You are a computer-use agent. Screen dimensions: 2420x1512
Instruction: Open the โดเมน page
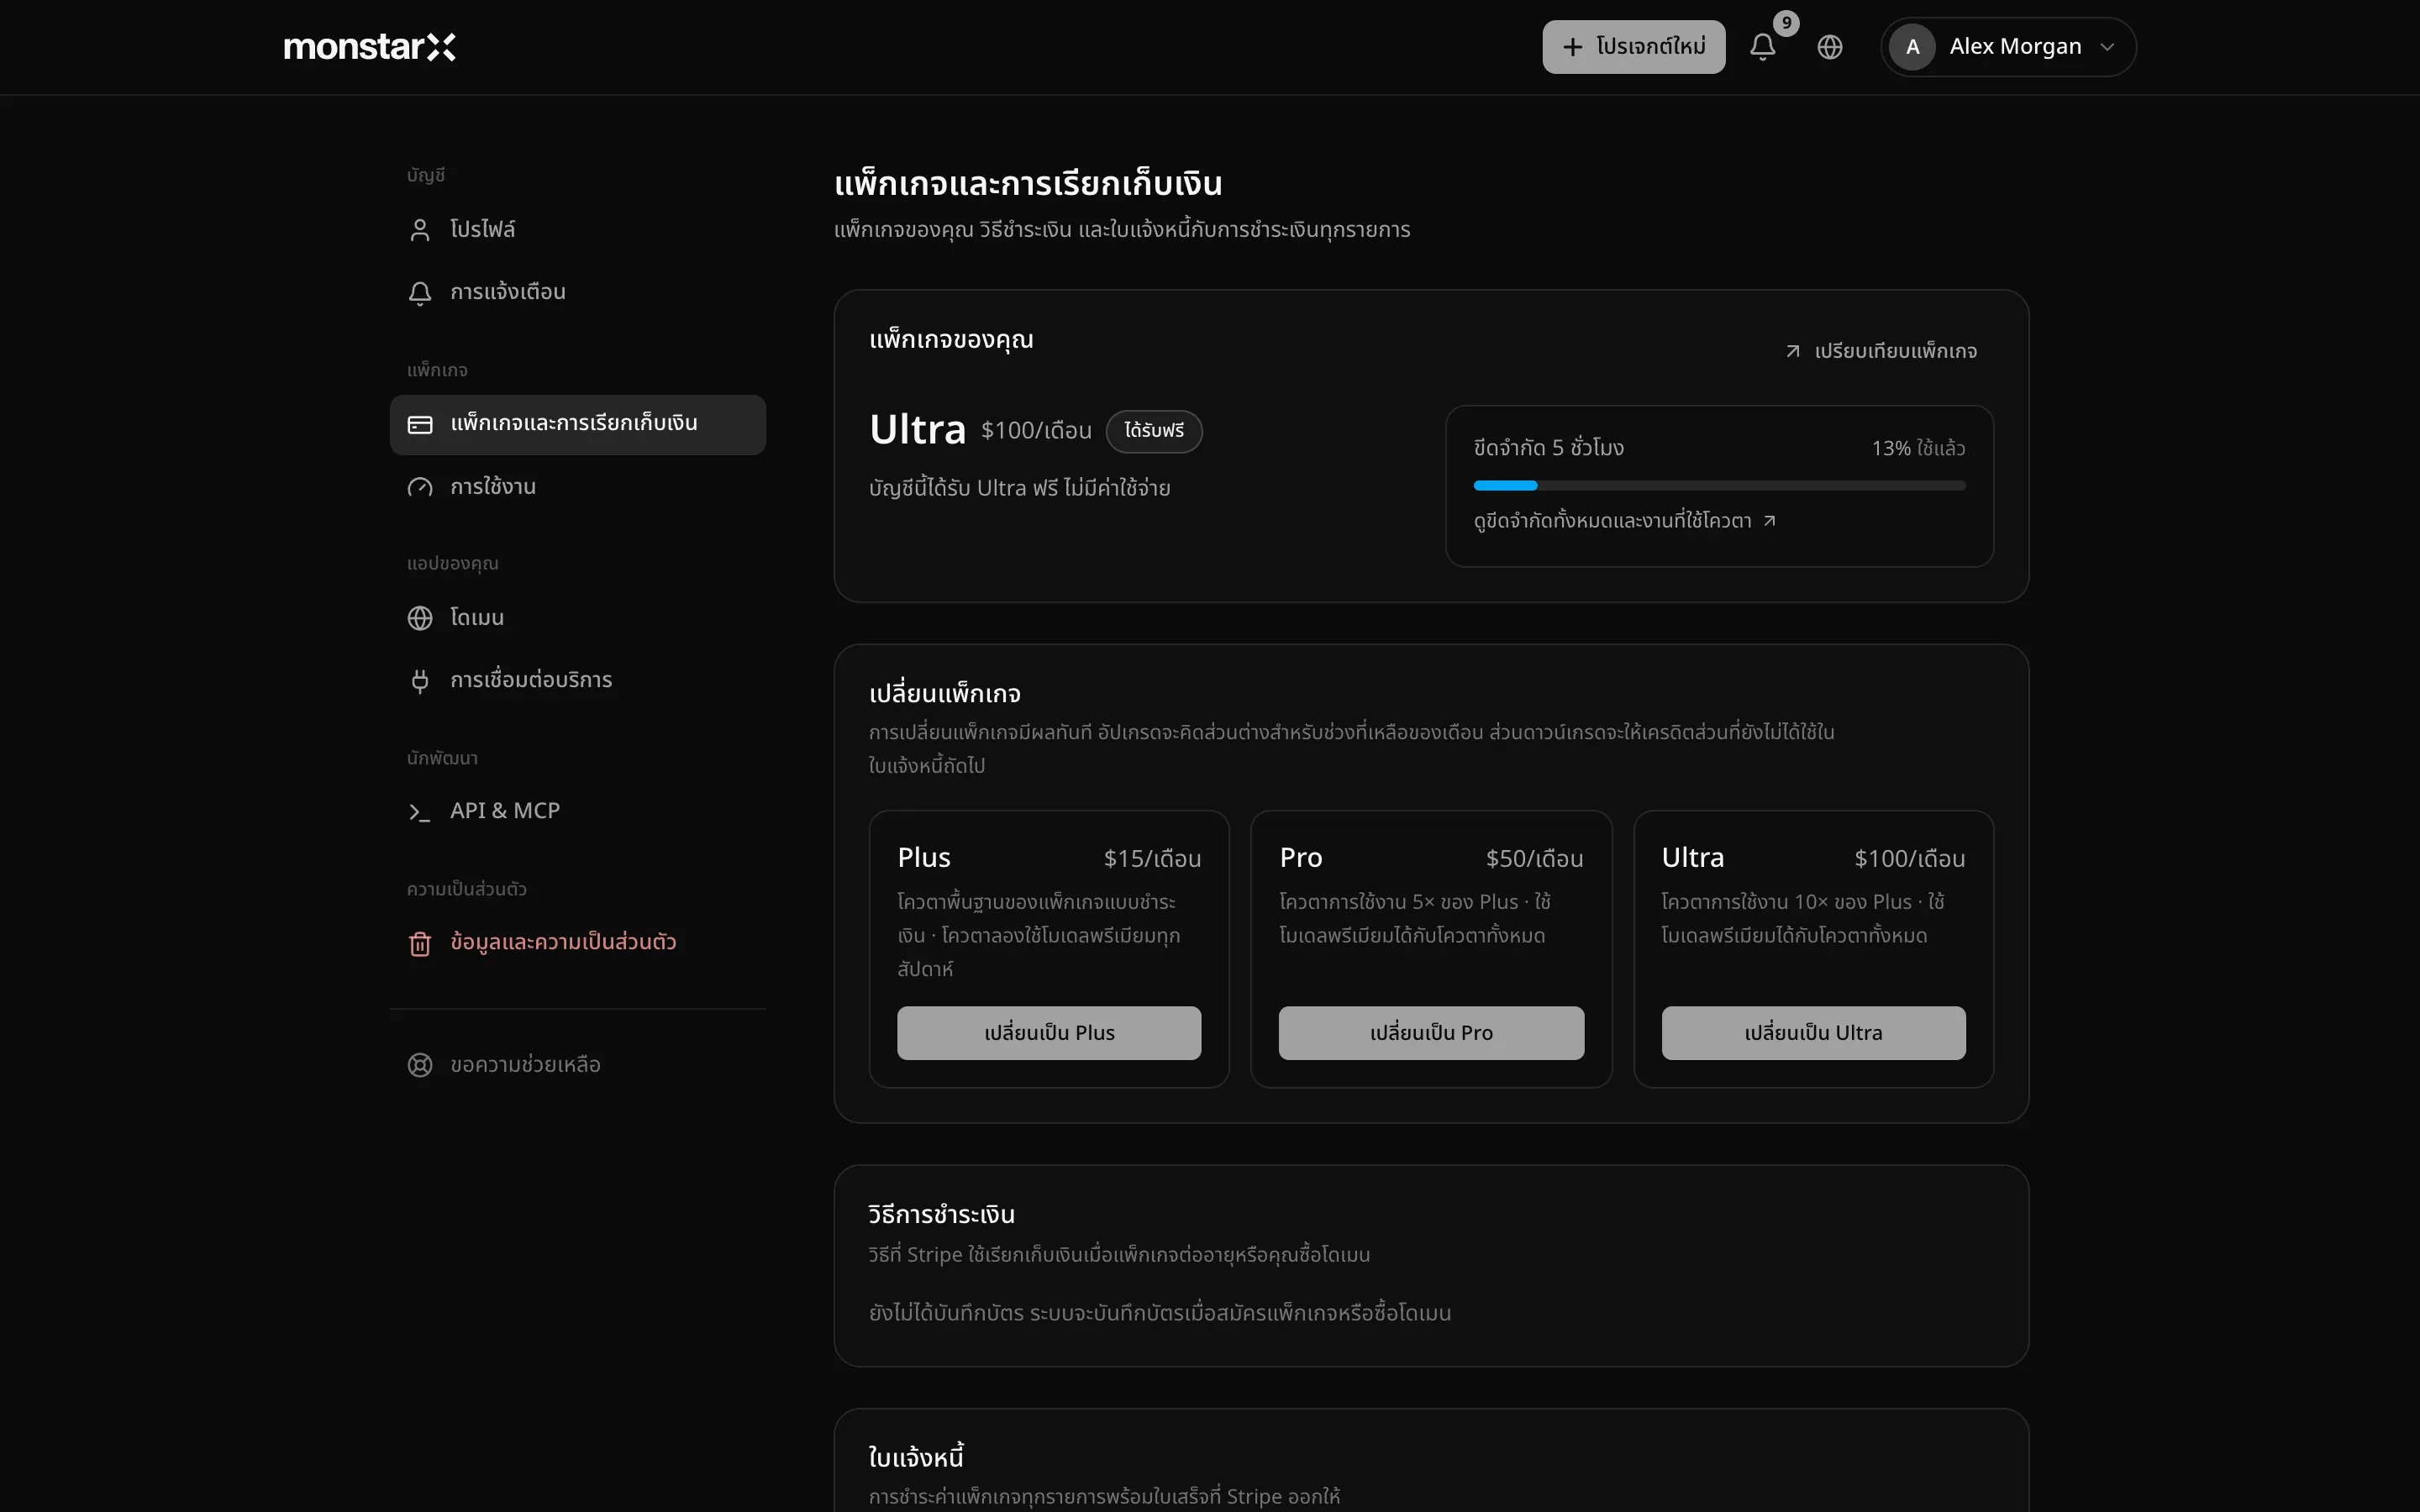tap(578, 618)
